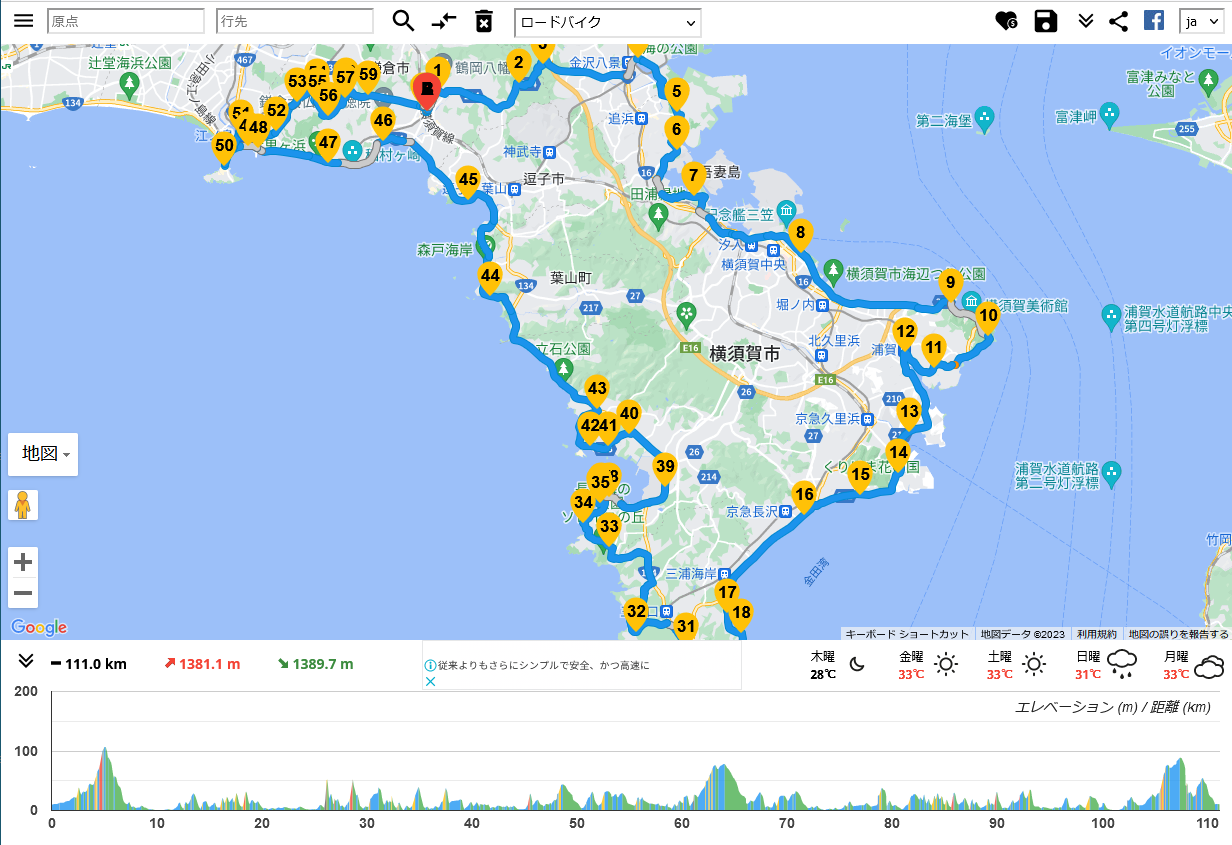Select waypoint marker 44 on the map

pyautogui.click(x=489, y=277)
